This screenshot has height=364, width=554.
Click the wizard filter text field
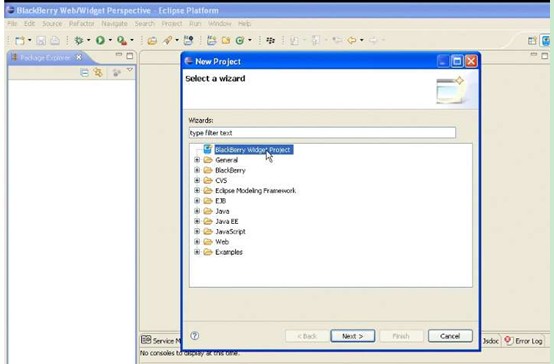point(322,133)
